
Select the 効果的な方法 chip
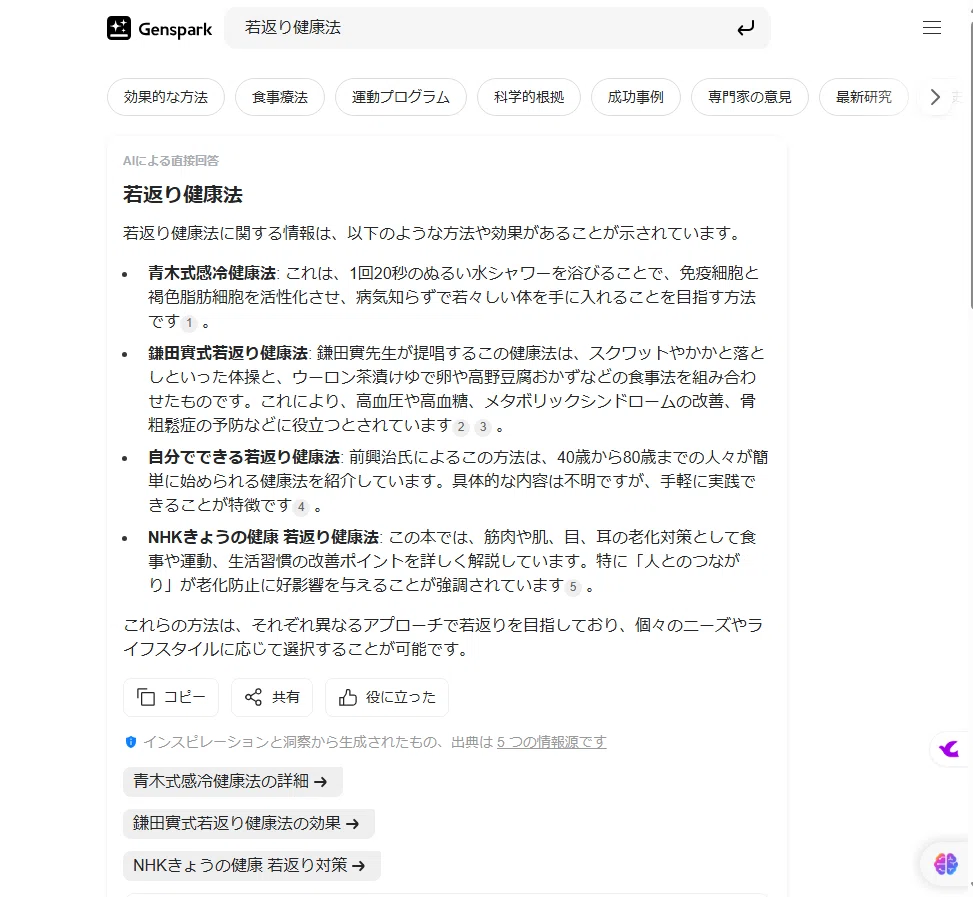coord(166,97)
